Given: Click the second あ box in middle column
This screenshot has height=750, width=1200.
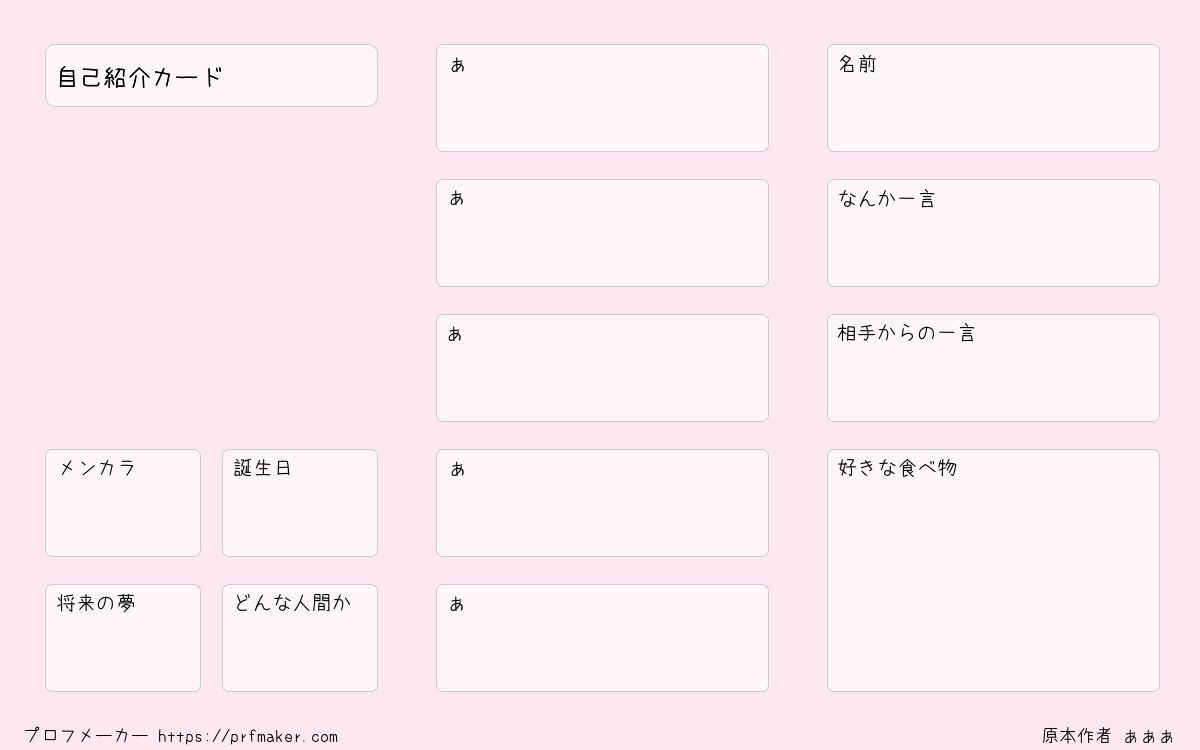Looking at the screenshot, I should click(602, 233).
